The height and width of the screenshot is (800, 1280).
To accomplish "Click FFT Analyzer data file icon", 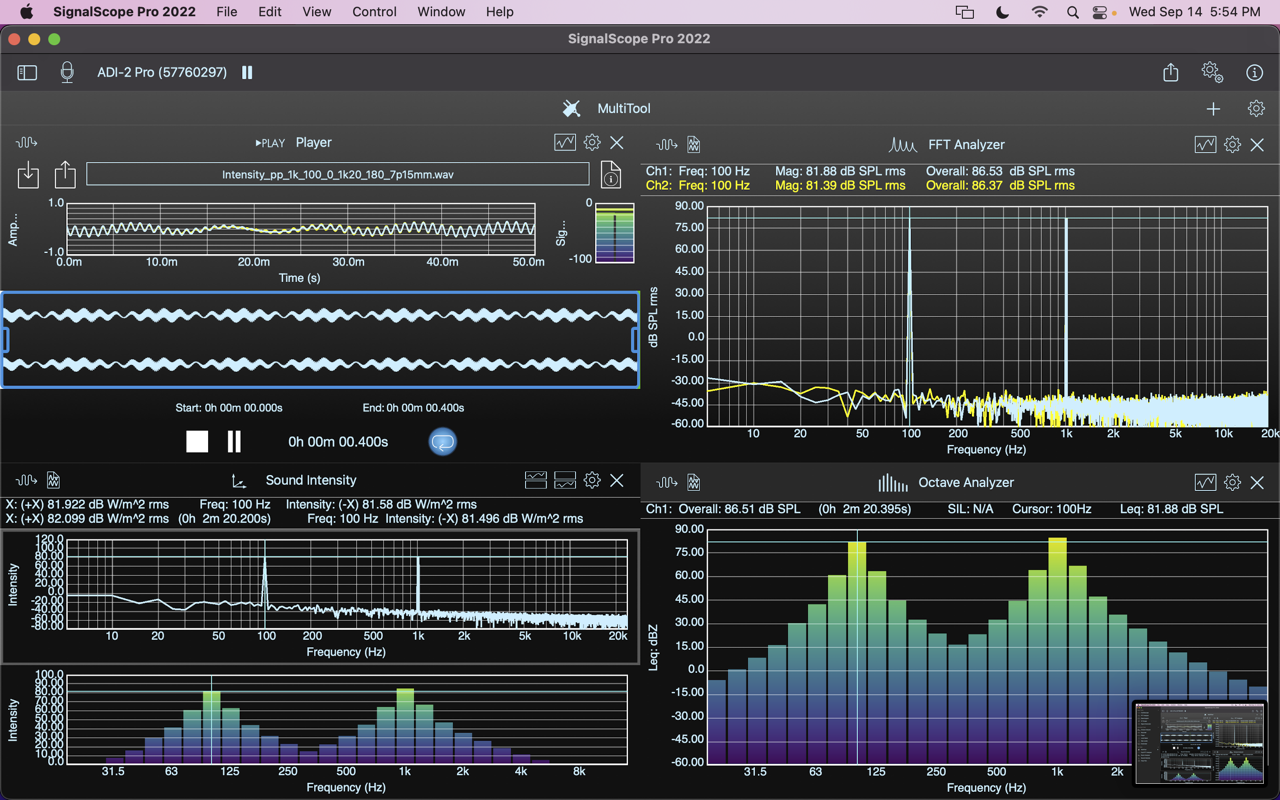I will tap(694, 145).
